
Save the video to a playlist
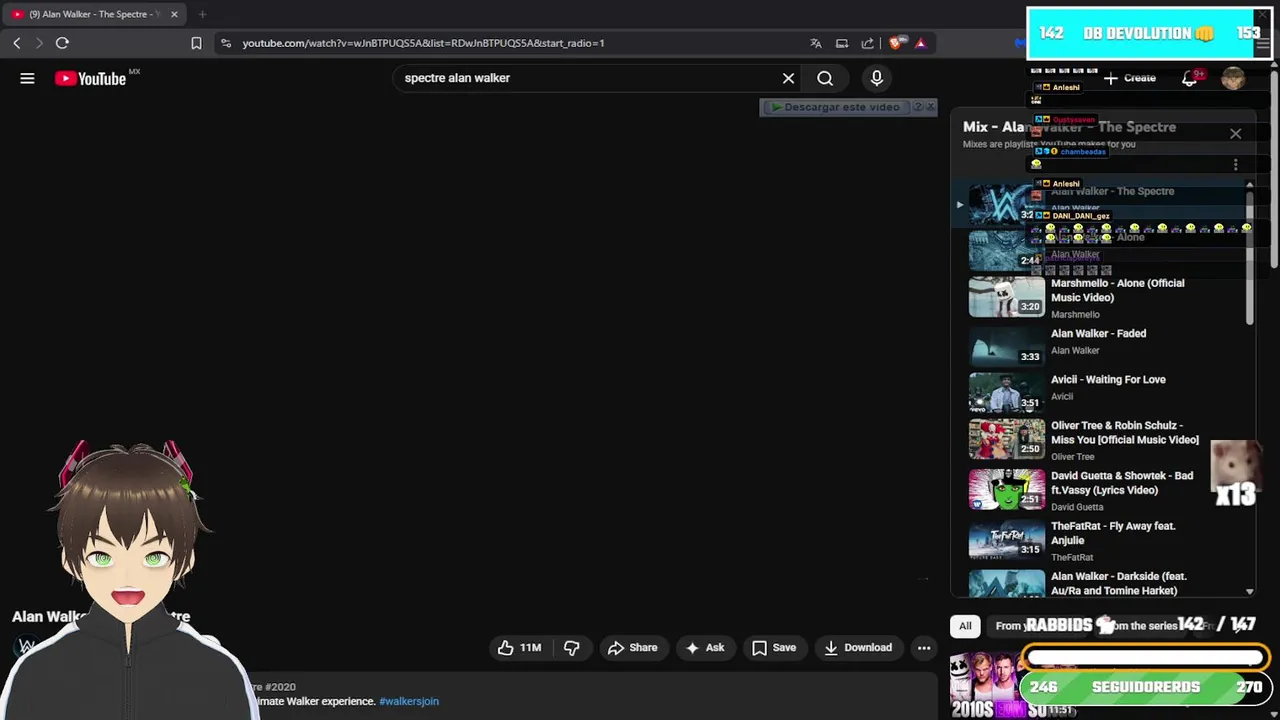[x=774, y=648]
